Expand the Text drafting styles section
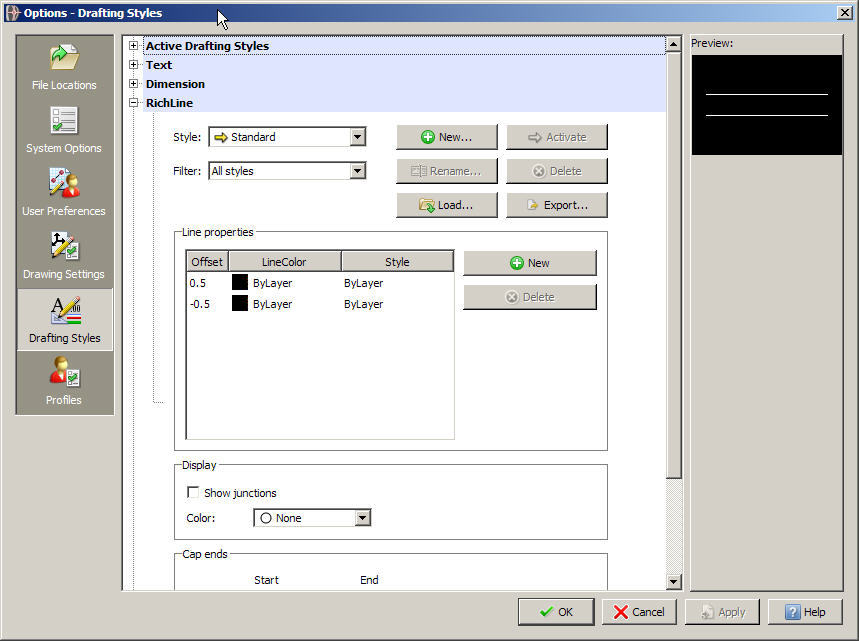Viewport: 859px width, 641px height. click(134, 64)
